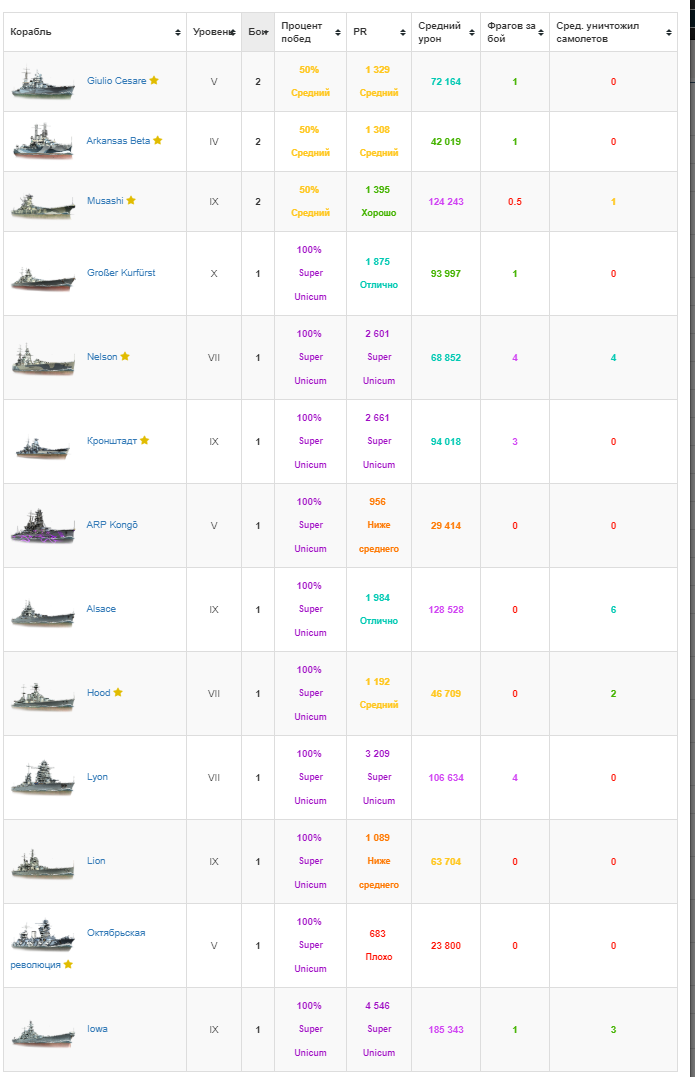695x1077 pixels.
Task: Sort by Фрагов за бой arrows
Action: pos(540,32)
